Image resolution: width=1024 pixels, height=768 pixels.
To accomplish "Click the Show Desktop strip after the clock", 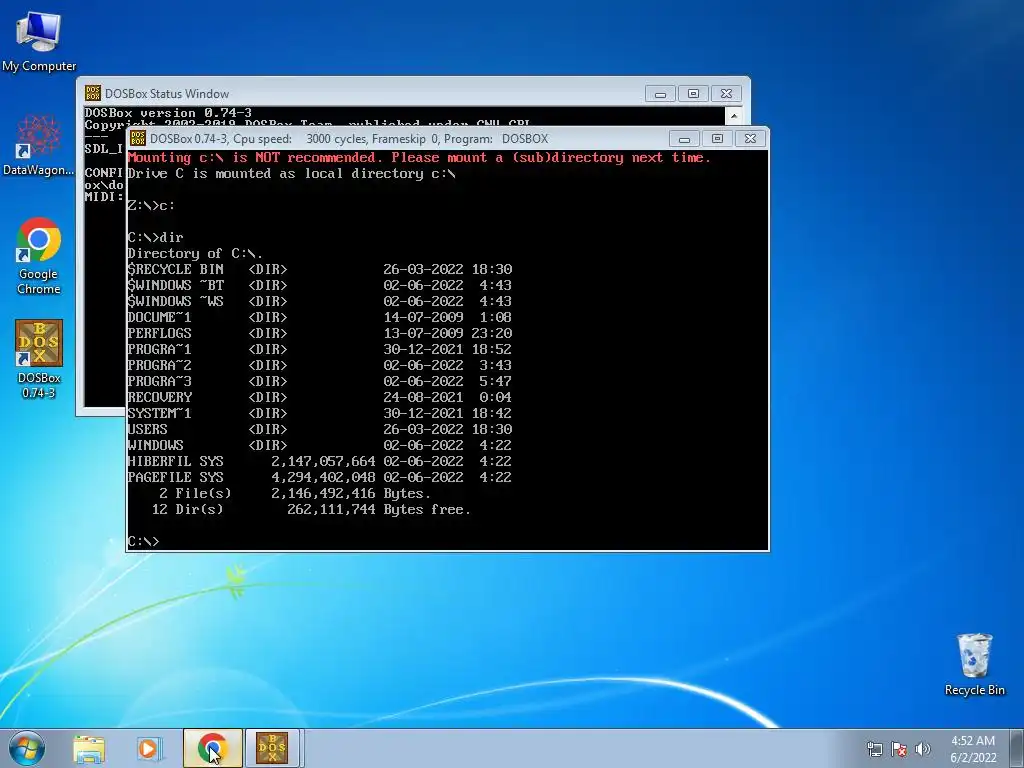I will [1017, 748].
